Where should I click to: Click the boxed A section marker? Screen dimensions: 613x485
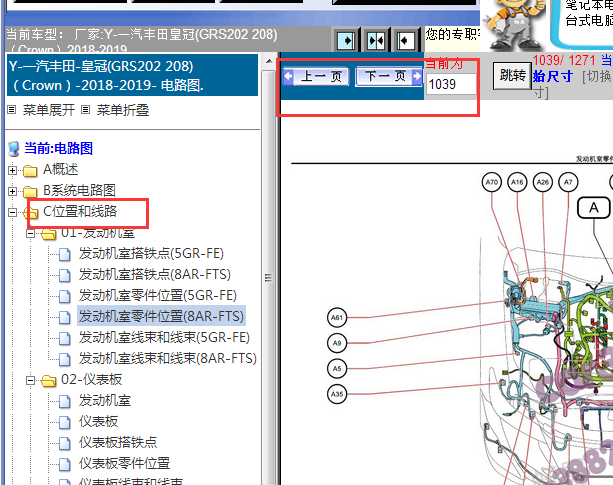pyautogui.click(x=594, y=208)
